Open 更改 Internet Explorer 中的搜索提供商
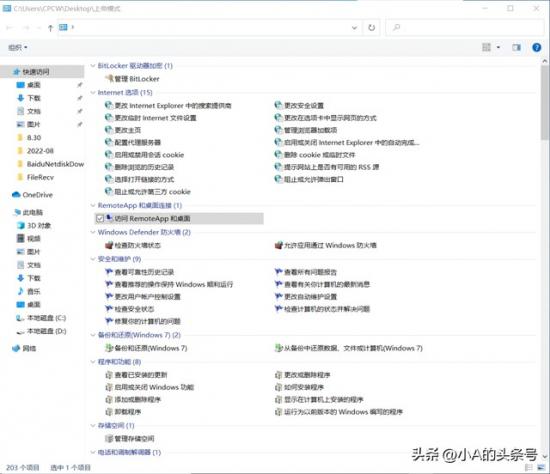This screenshot has width=550, height=474. (168, 105)
